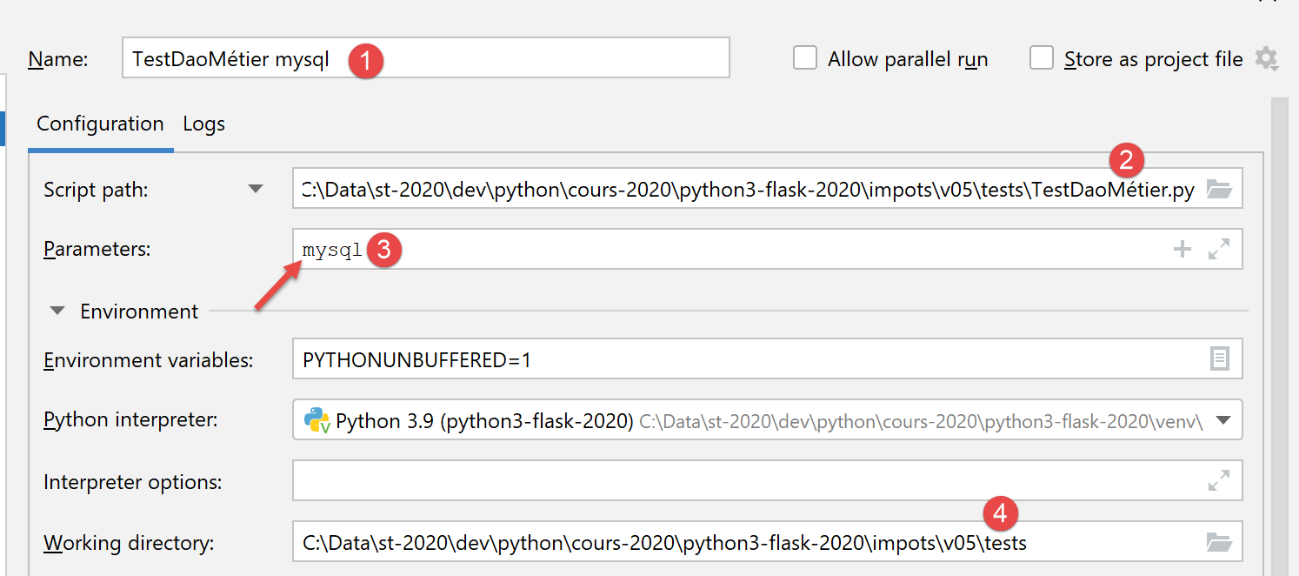Check the Store as project file box
This screenshot has width=1299, height=576.
pyautogui.click(x=1042, y=58)
